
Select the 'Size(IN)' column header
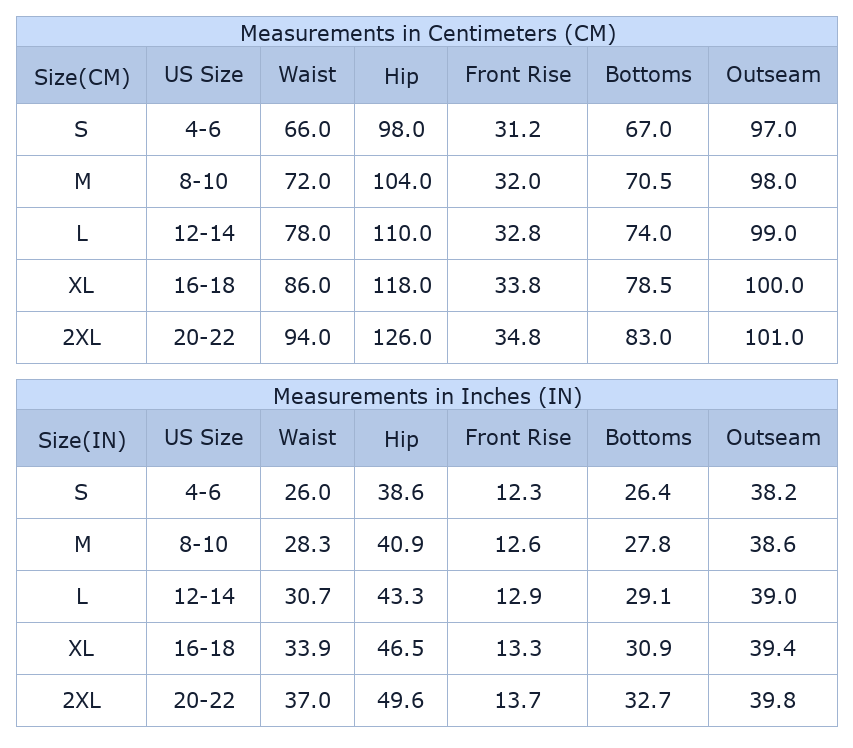[x=81, y=440]
